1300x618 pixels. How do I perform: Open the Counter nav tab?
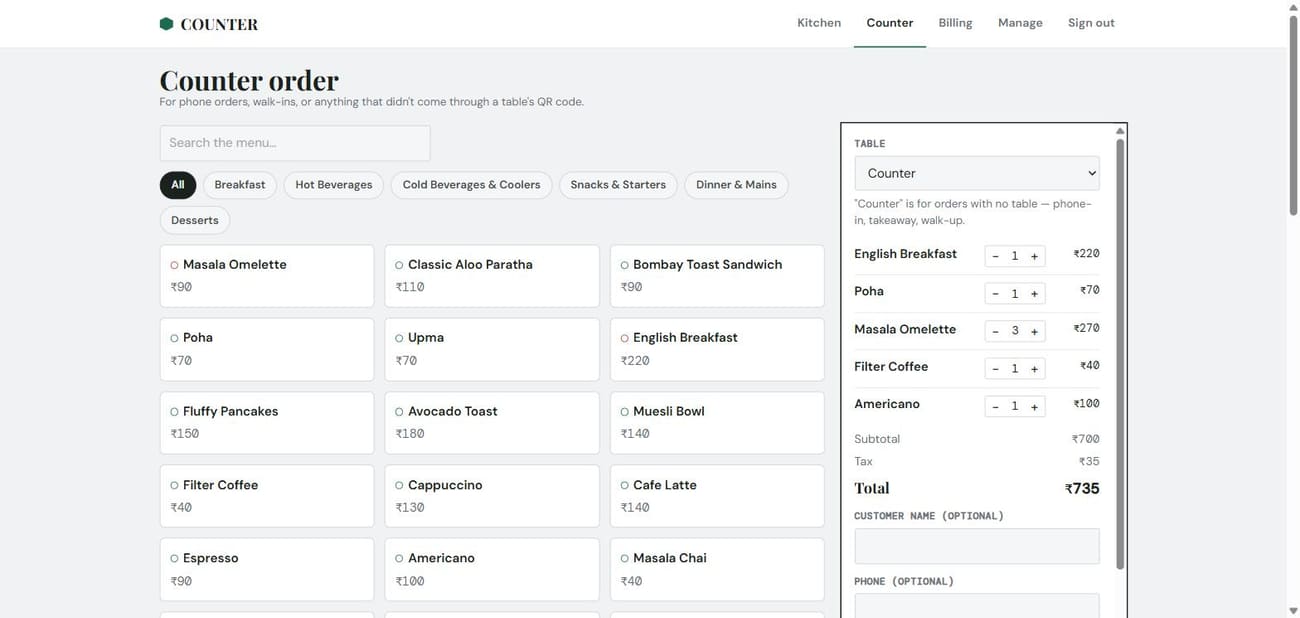889,23
